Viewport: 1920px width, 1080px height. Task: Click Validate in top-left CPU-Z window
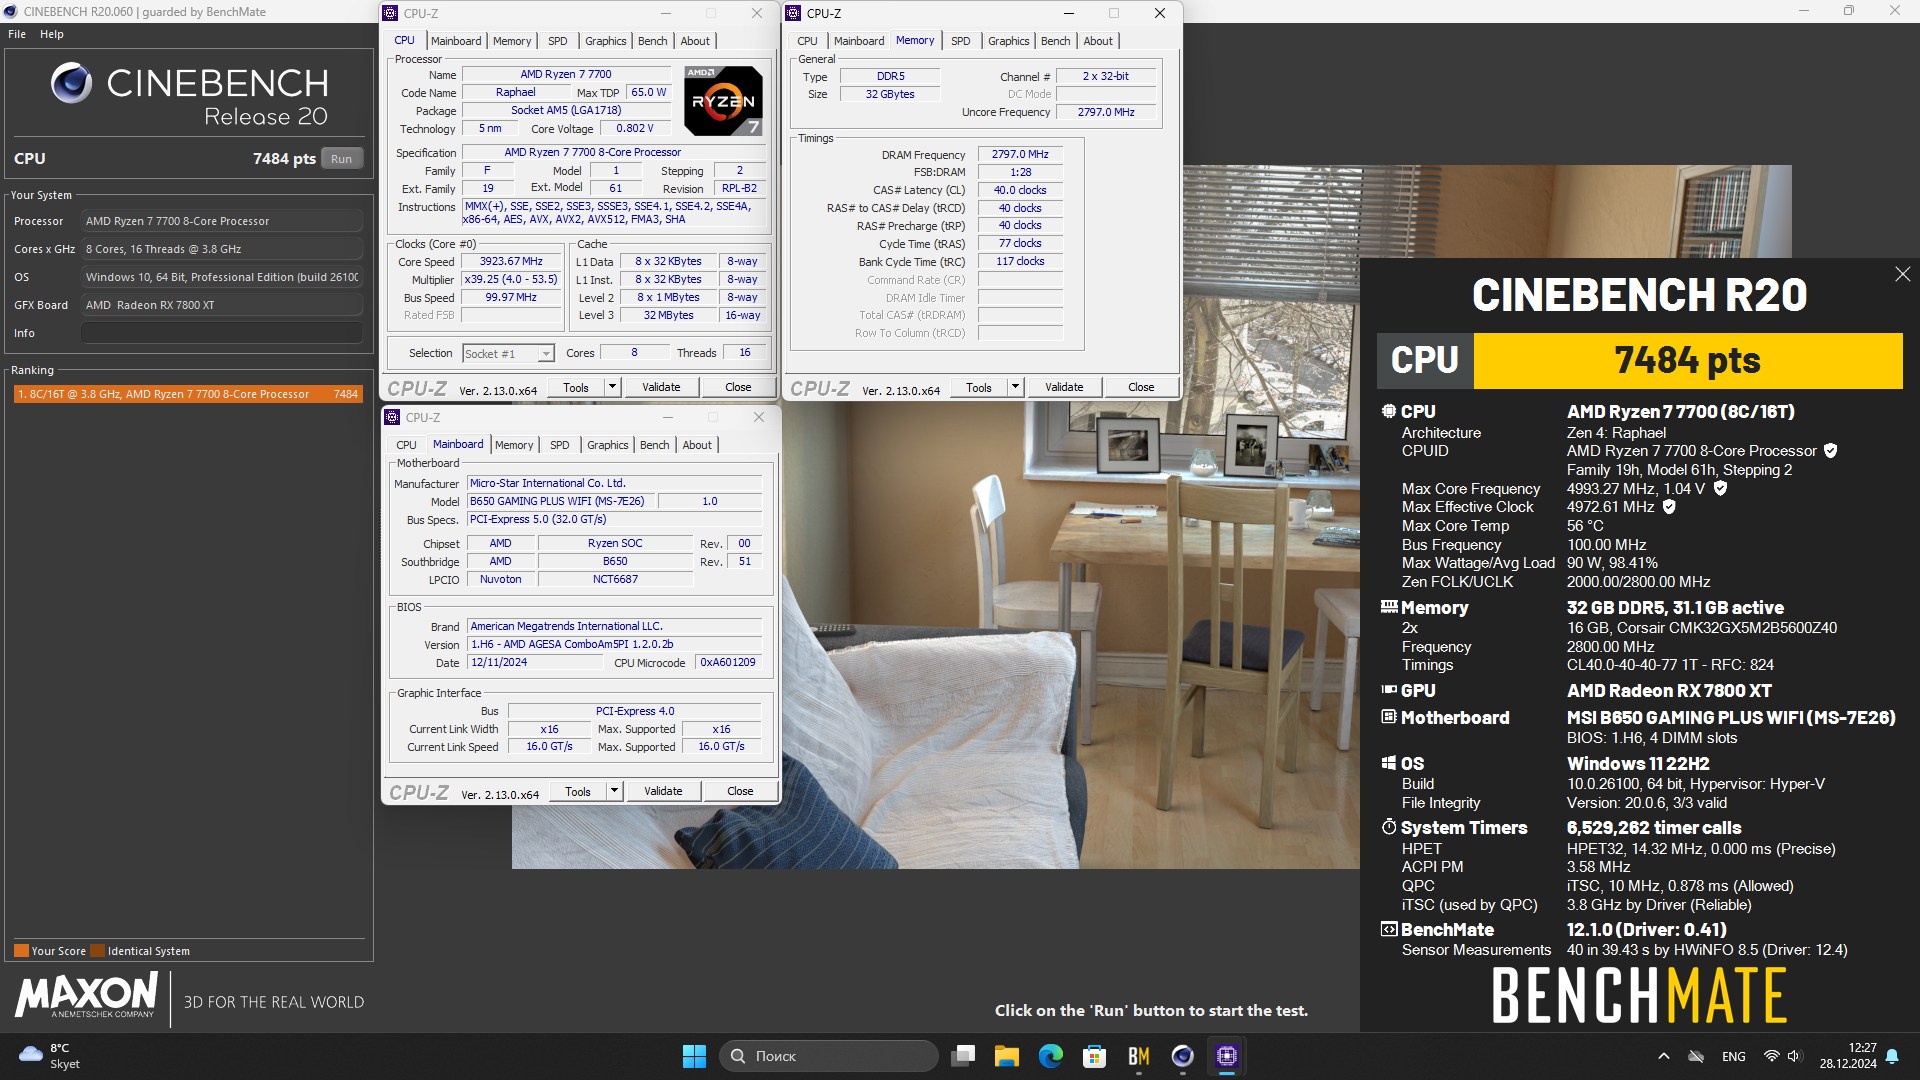pos(661,387)
